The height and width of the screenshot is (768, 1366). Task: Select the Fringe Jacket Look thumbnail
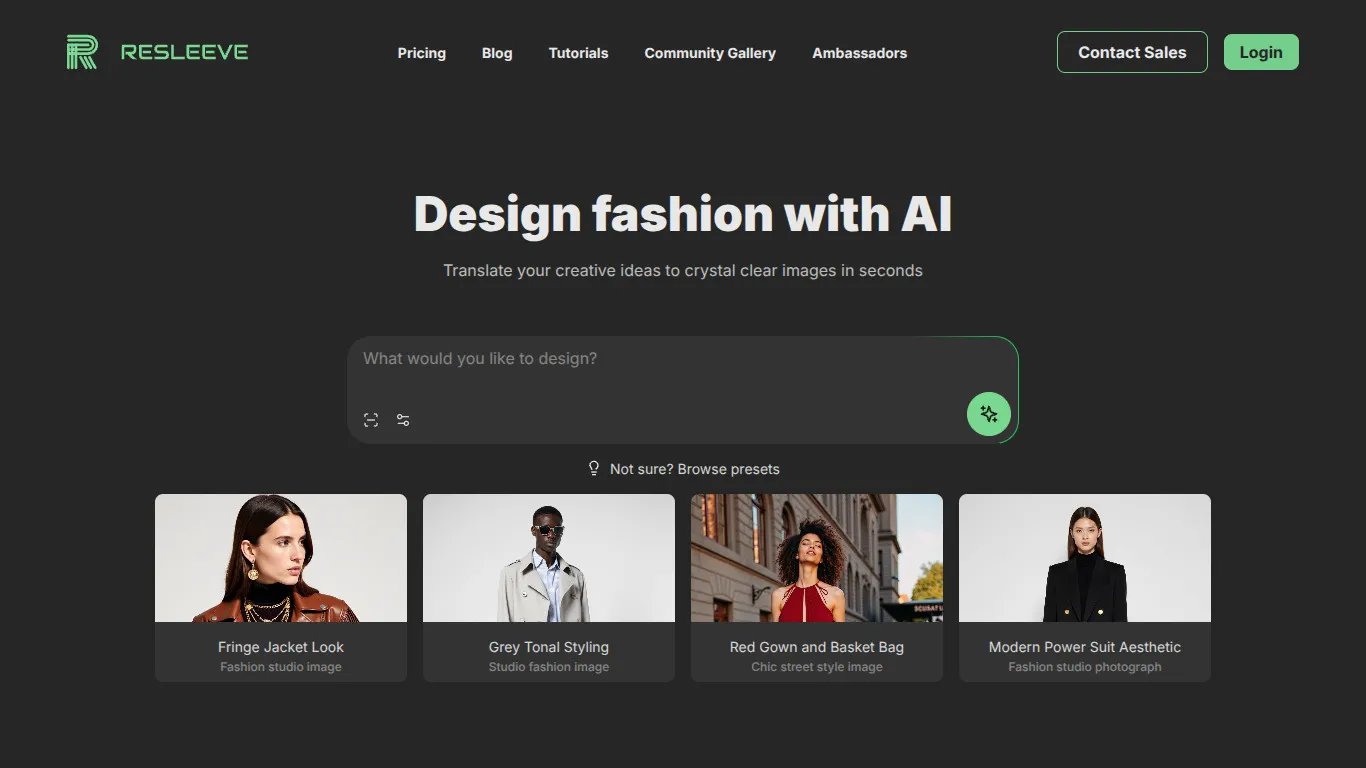[281, 558]
